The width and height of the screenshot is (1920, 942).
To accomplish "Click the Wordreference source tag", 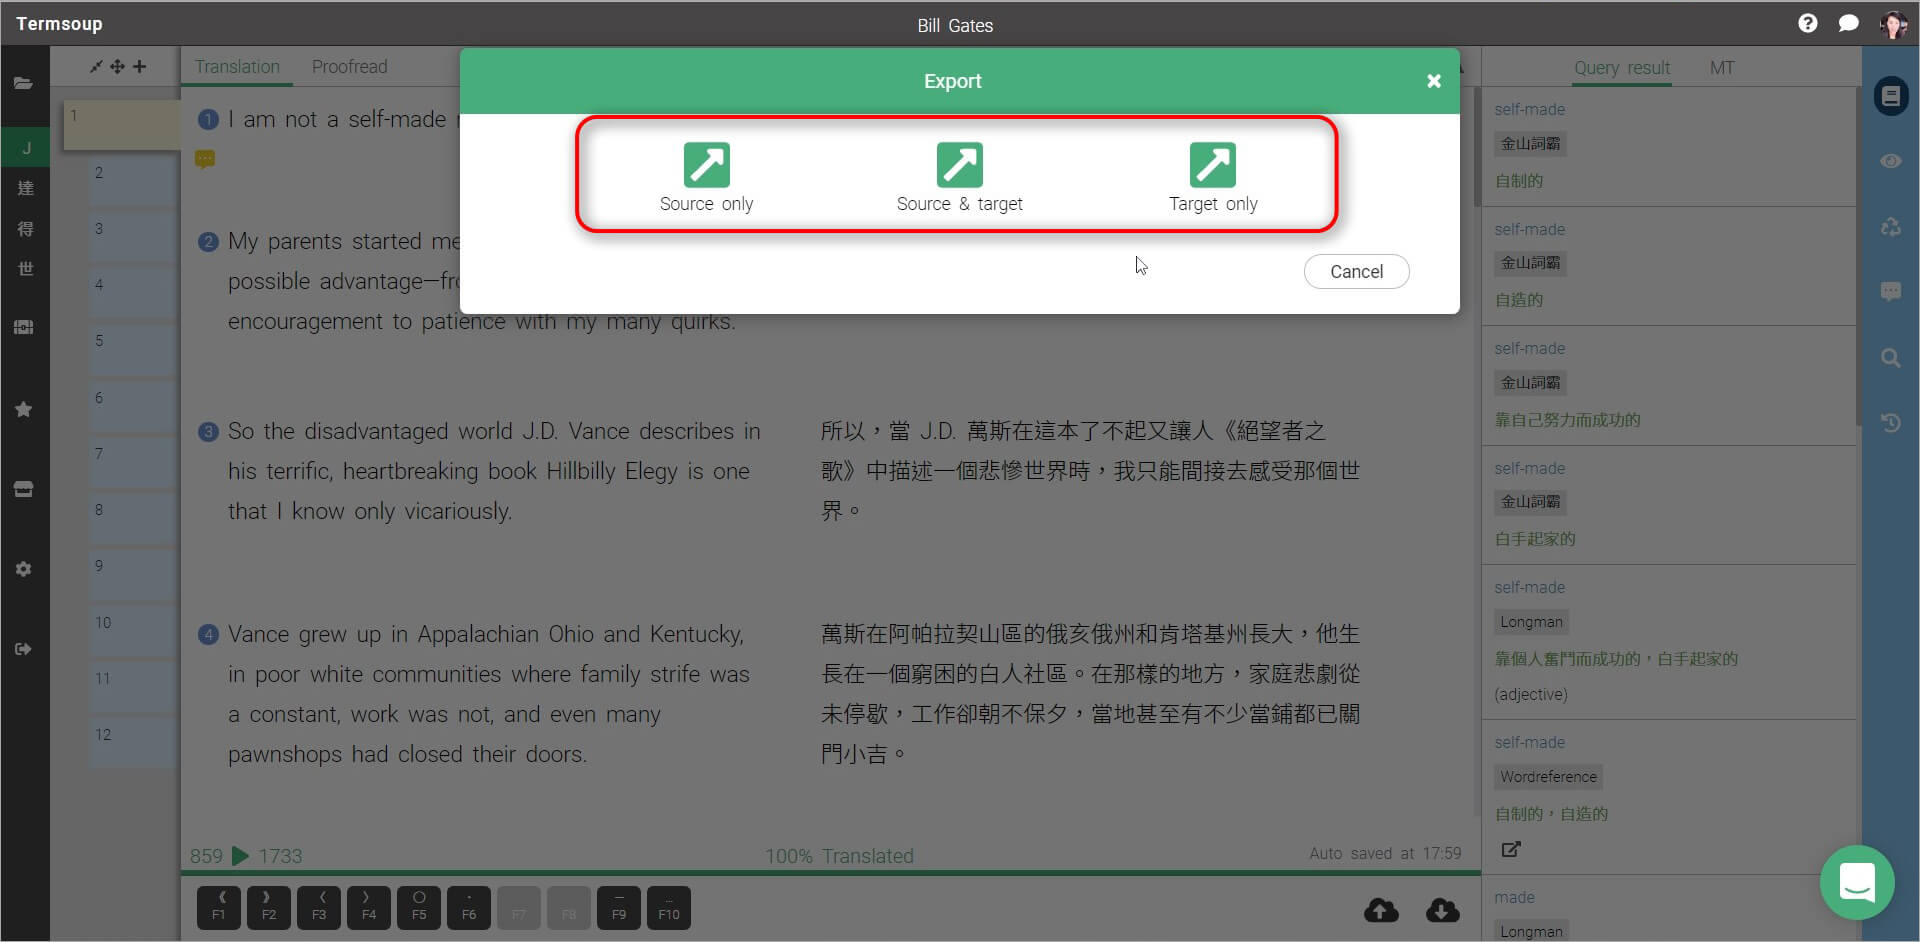I will point(1548,777).
